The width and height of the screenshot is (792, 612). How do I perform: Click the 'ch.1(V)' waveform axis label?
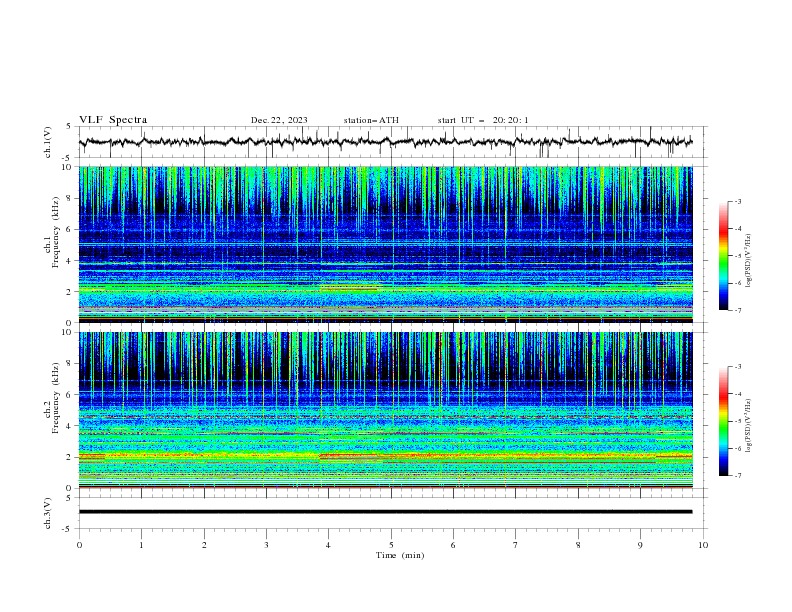point(48,142)
